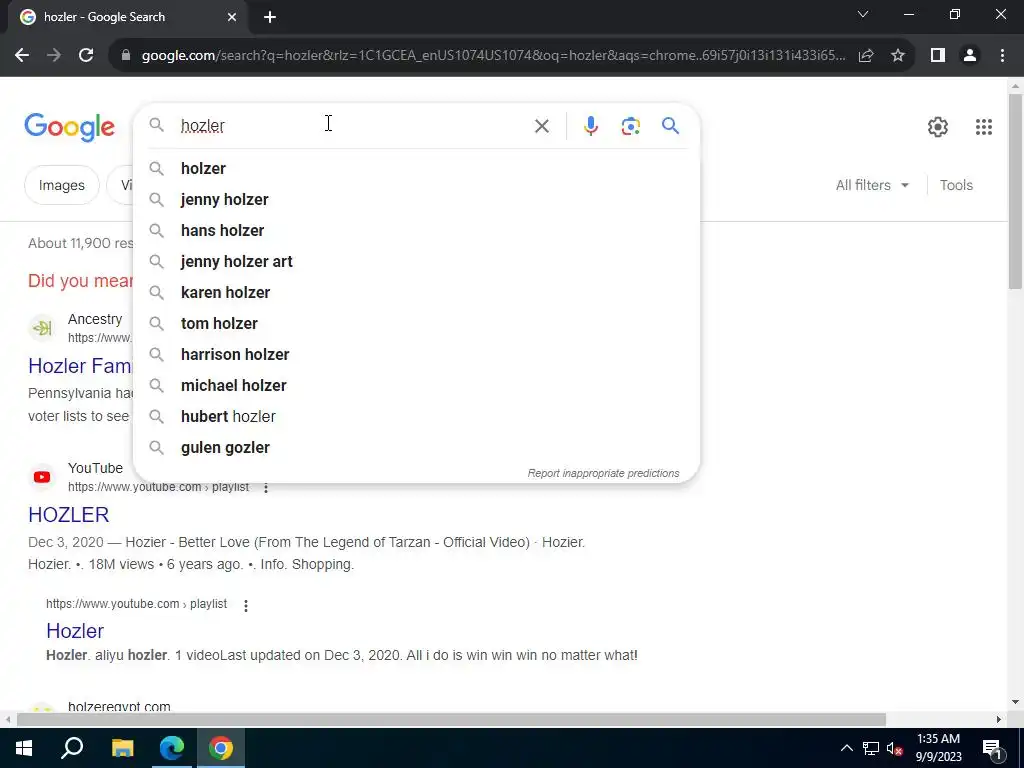Share this page from the address bar
Viewport: 1024px width, 768px height.
coord(866,56)
